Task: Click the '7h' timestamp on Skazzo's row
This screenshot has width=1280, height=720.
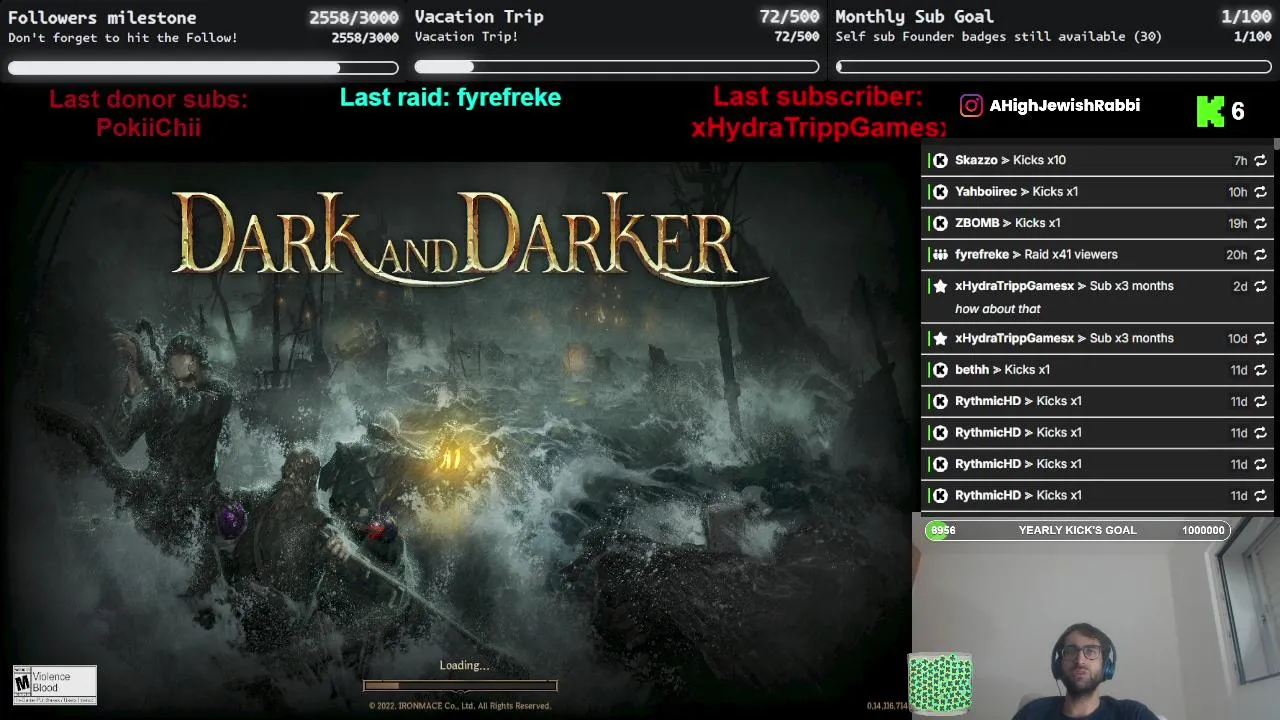Action: (x=1240, y=160)
